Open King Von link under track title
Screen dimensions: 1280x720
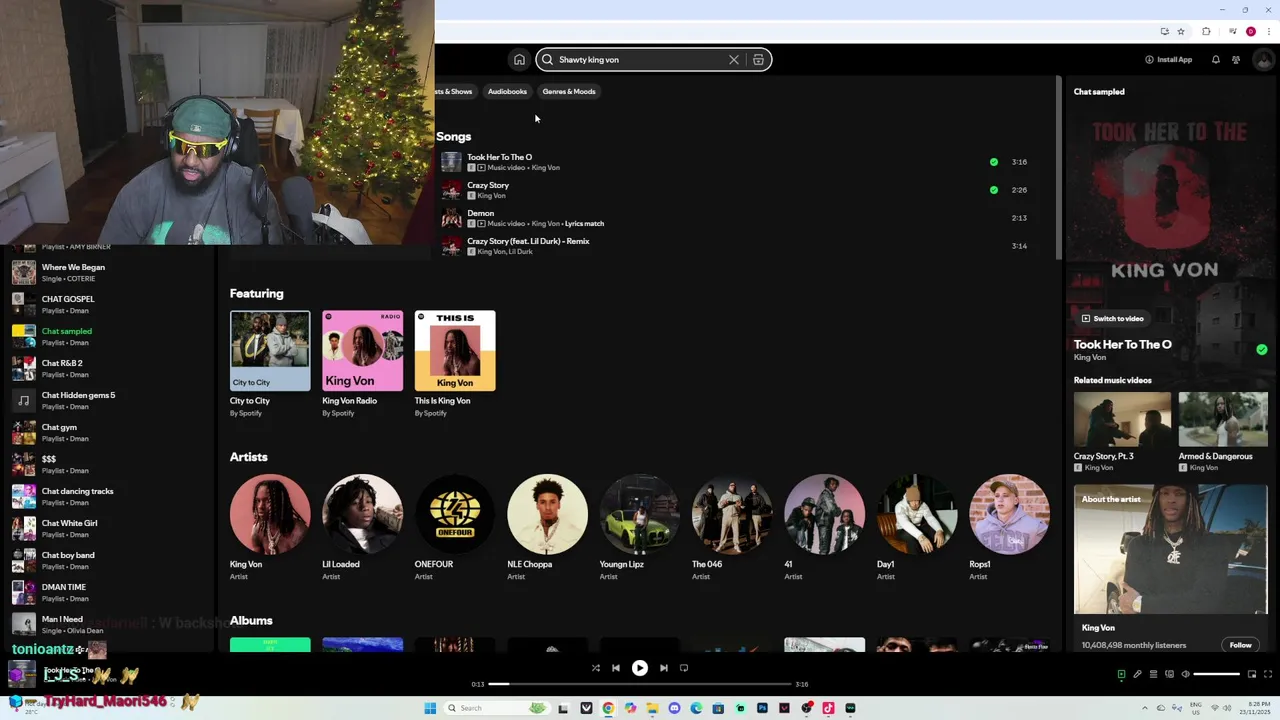point(1090,357)
